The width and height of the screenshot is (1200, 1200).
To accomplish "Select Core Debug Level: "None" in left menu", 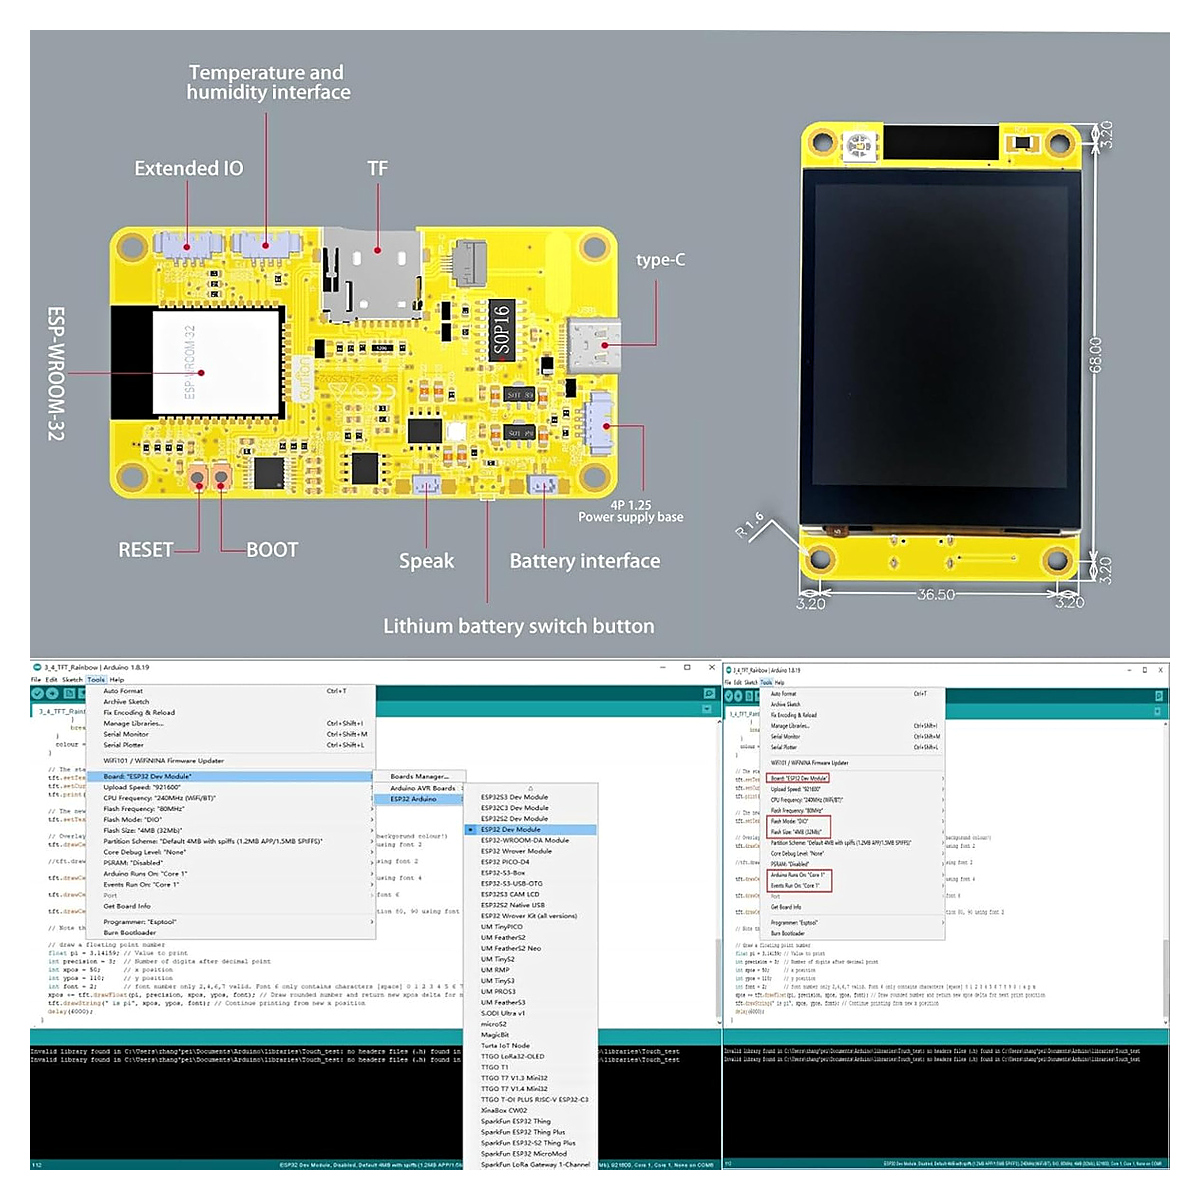I will click(231, 852).
